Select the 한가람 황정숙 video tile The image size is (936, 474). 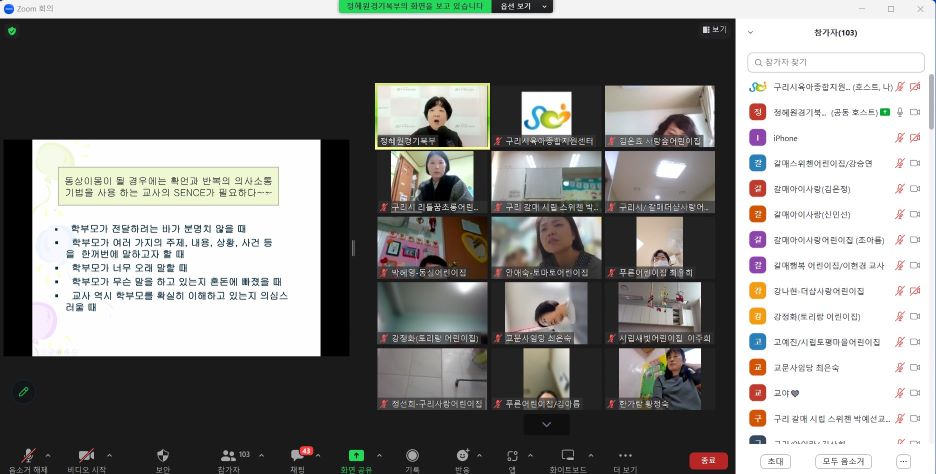coord(660,379)
